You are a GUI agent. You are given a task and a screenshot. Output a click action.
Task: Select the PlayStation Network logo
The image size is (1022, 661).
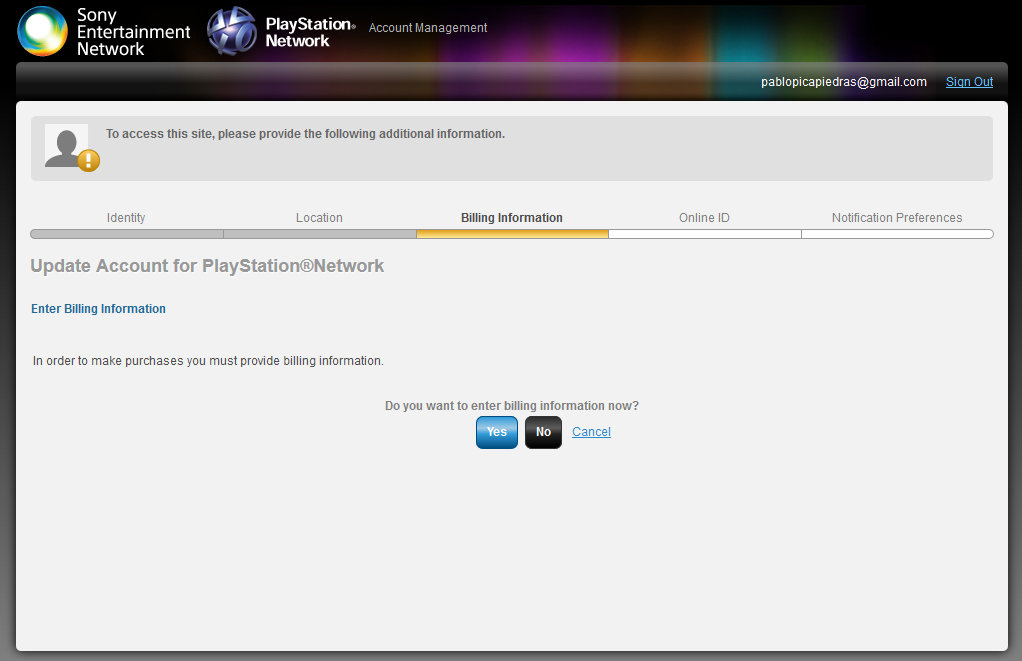(x=280, y=29)
